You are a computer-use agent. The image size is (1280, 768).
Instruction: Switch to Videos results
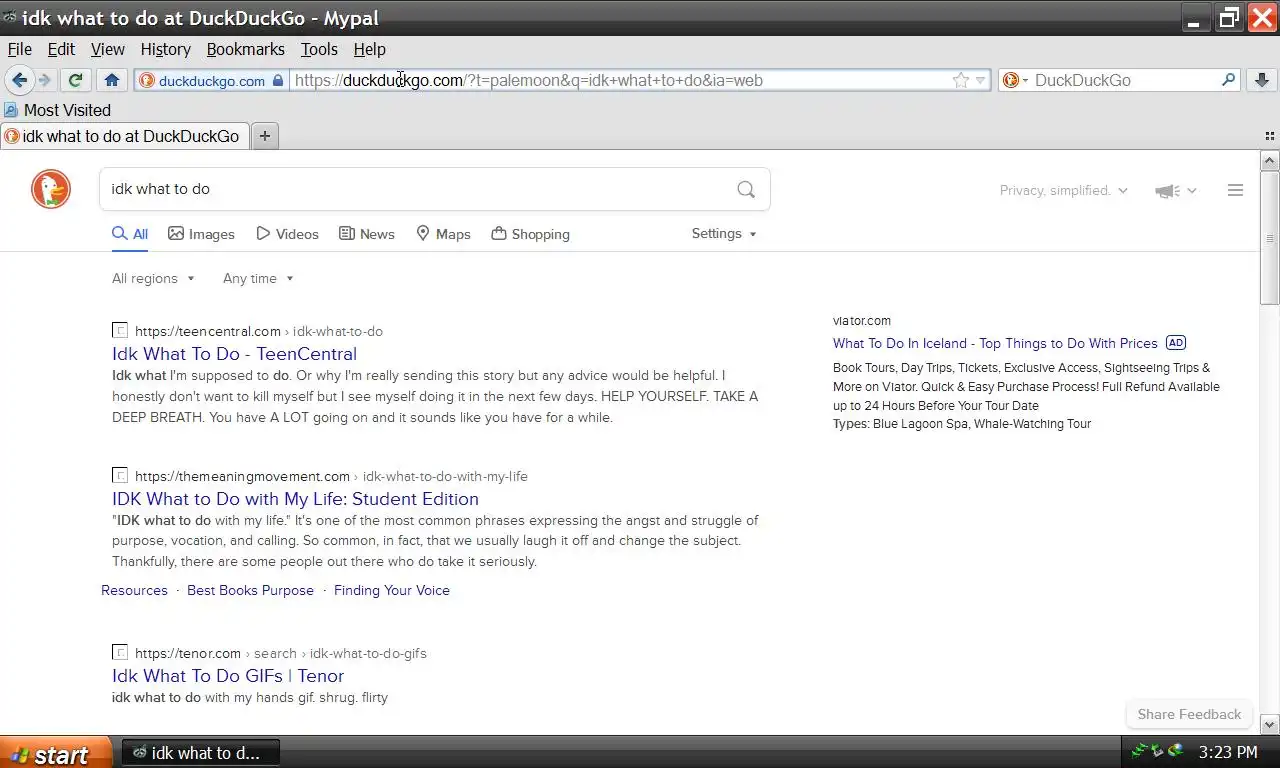coord(287,234)
